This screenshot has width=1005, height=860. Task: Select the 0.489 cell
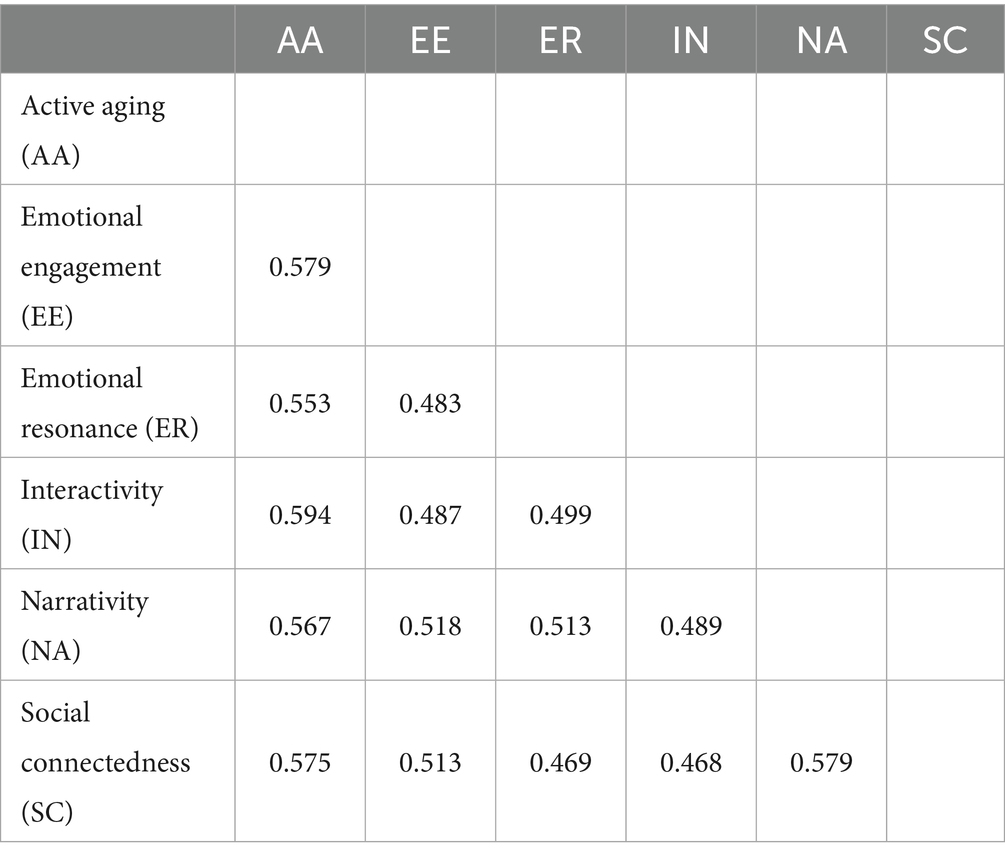point(691,626)
